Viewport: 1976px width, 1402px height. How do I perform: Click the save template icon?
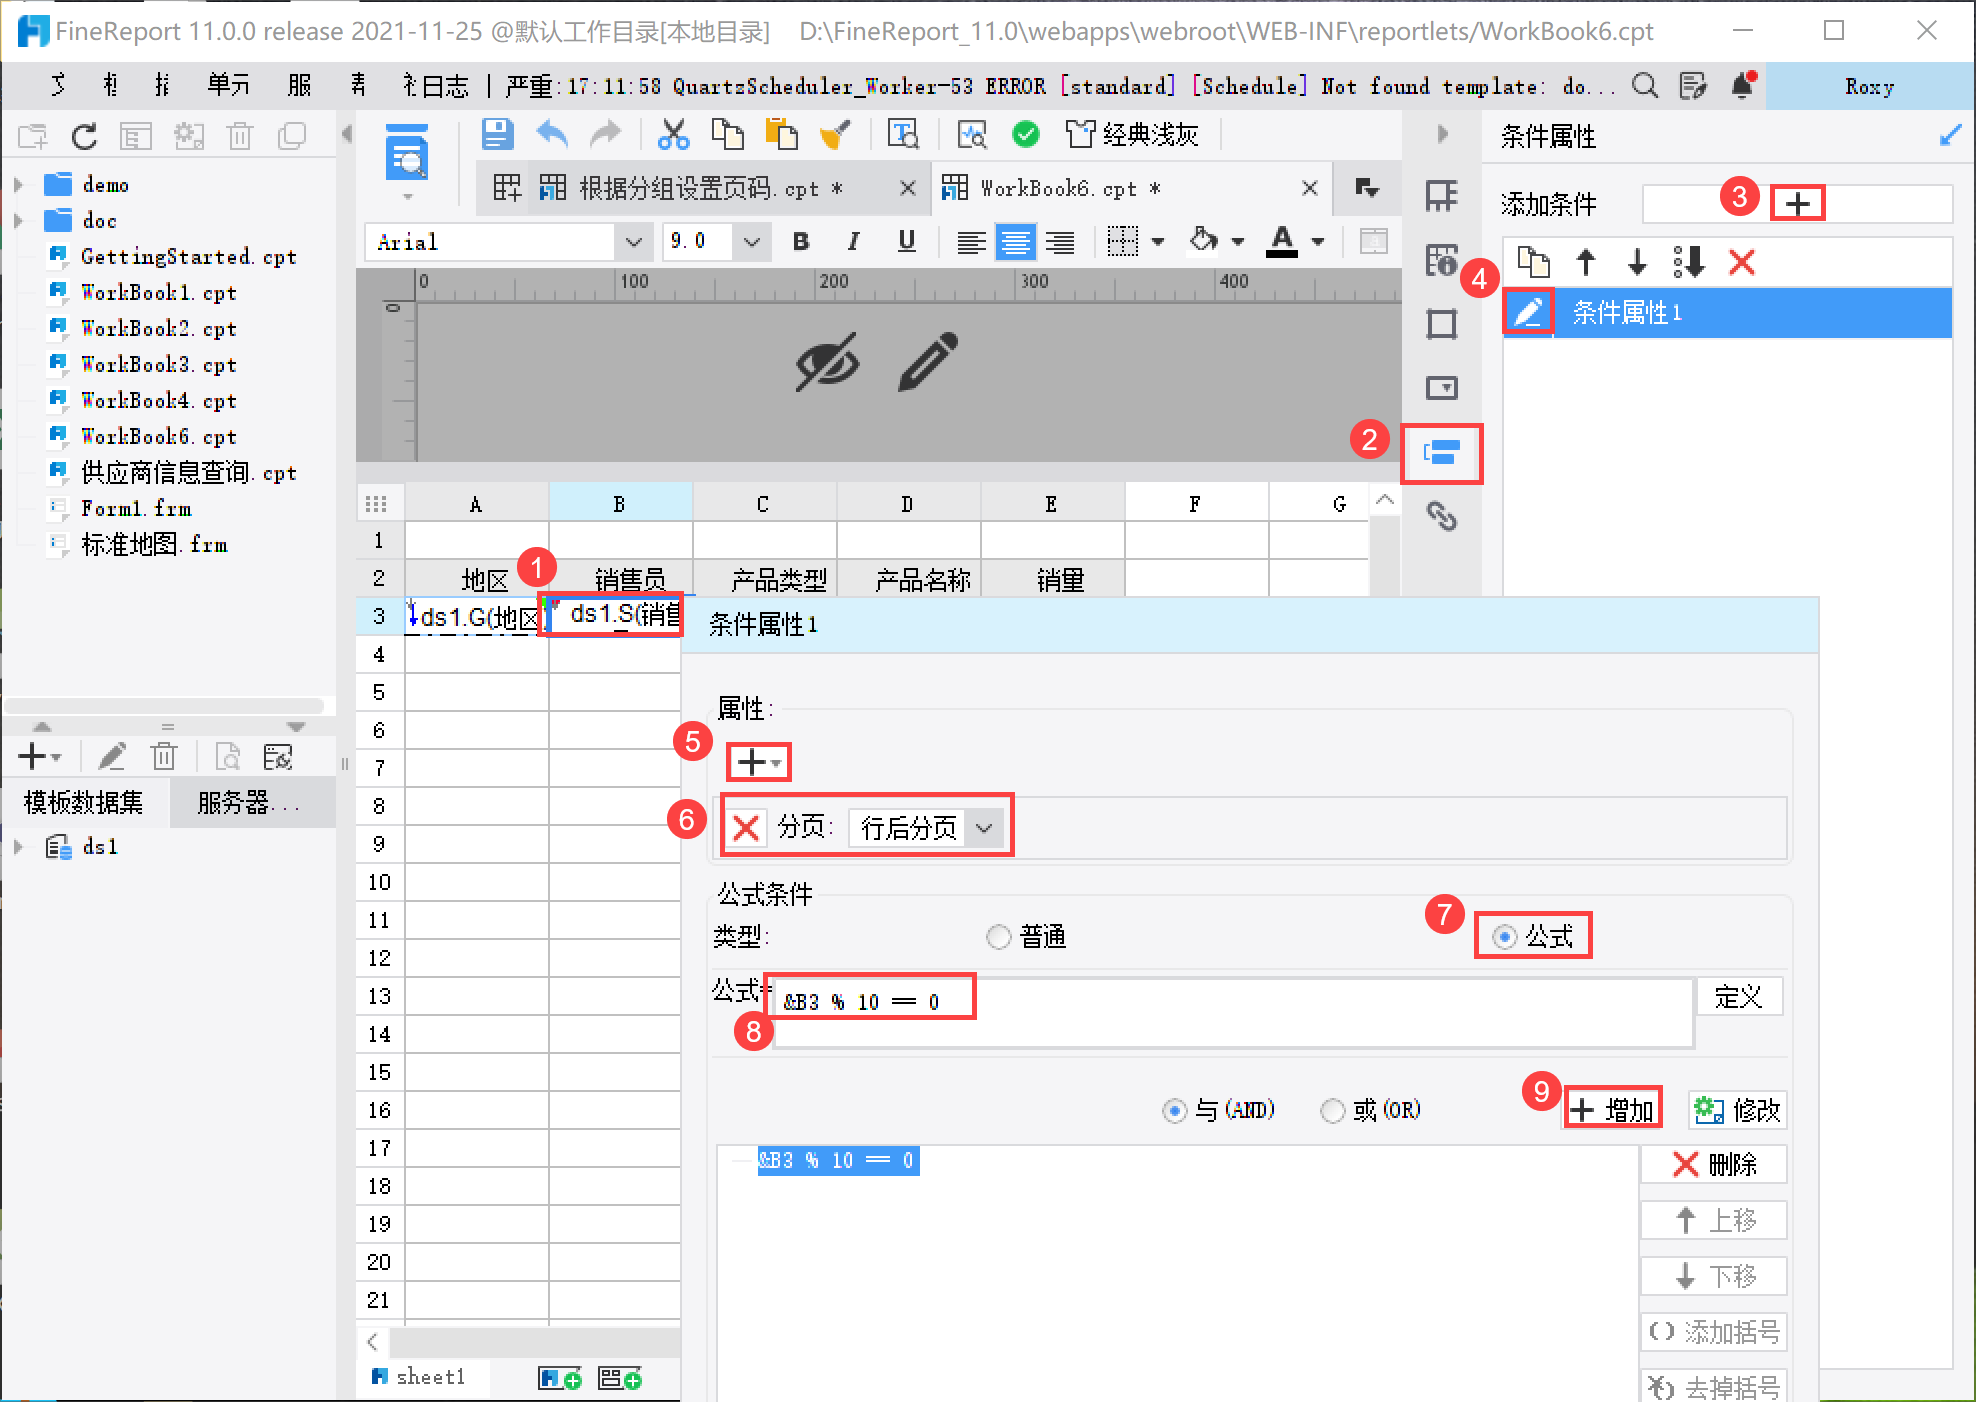coord(497,135)
